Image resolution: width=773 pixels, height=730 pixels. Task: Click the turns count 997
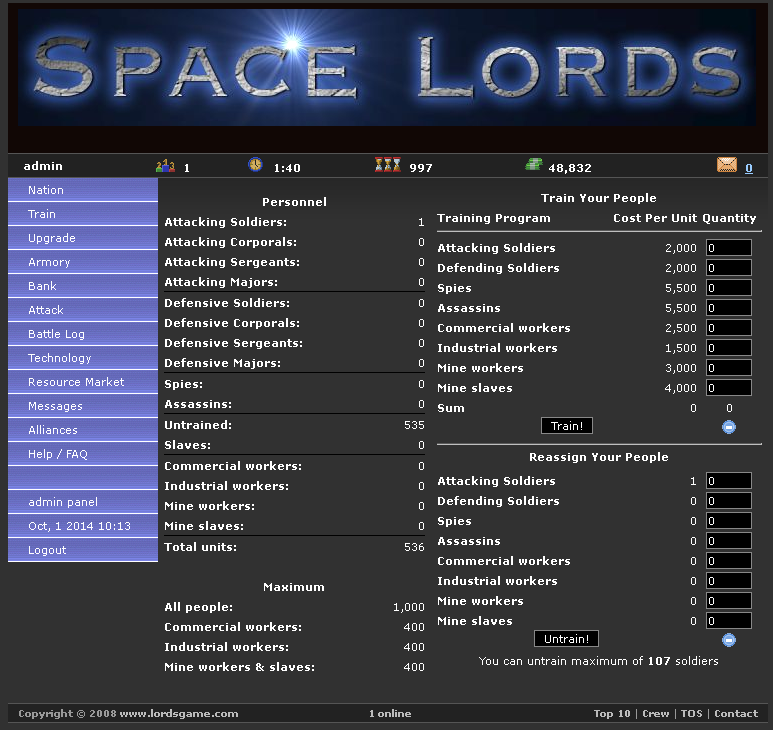(421, 168)
